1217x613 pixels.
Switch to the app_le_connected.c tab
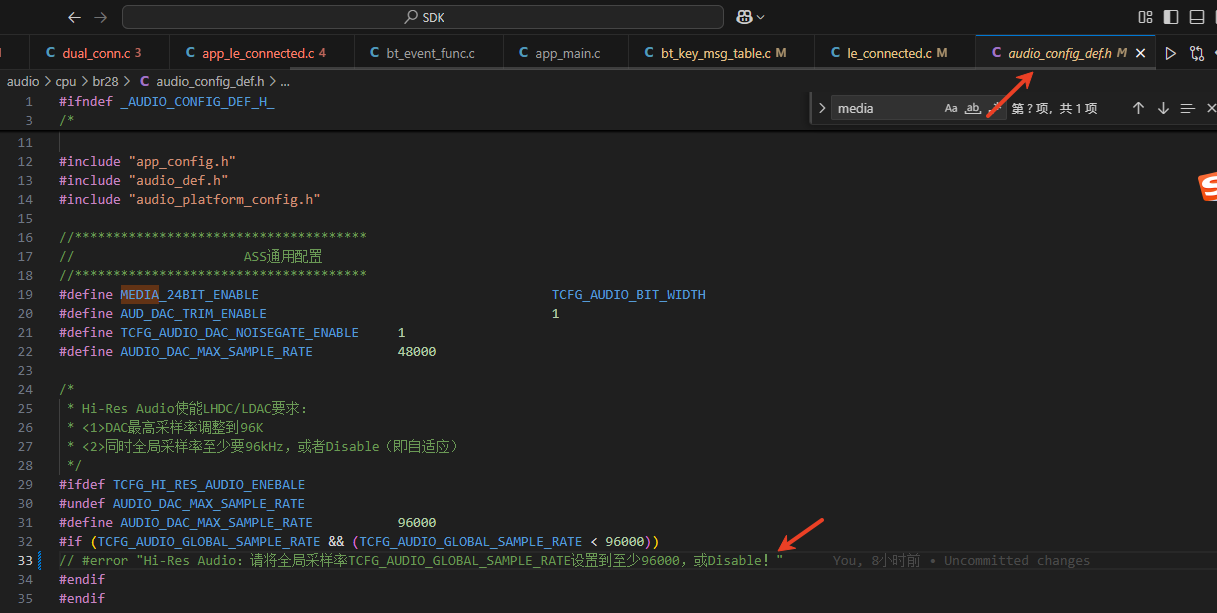tap(262, 53)
